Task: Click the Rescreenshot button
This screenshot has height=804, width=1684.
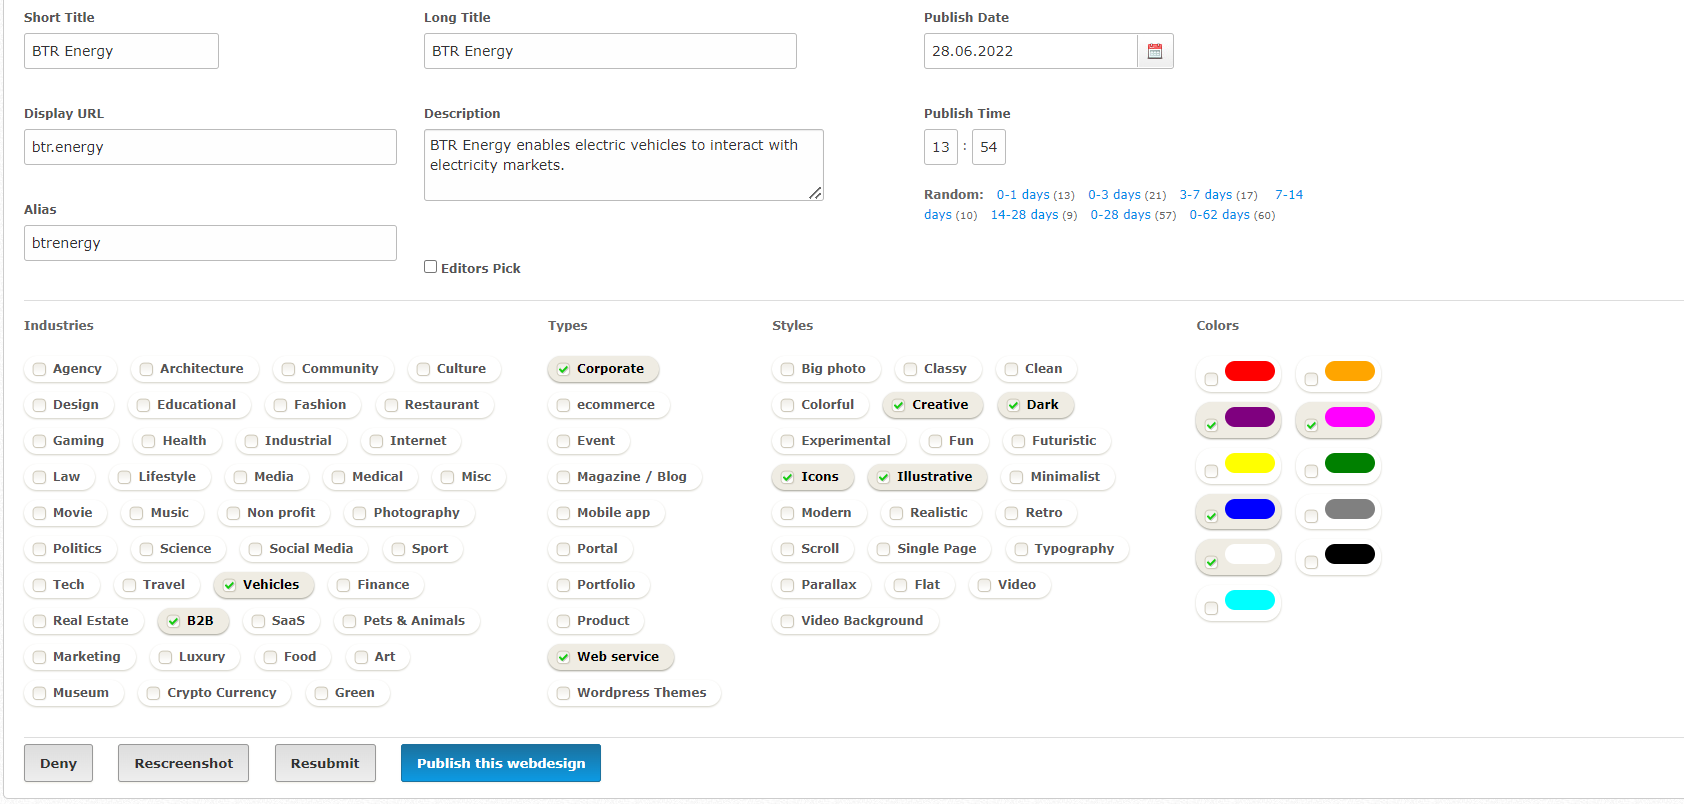Action: (x=183, y=763)
